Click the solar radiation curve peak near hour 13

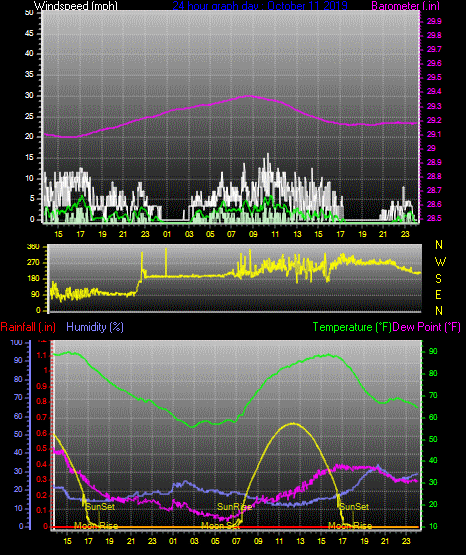(293, 423)
